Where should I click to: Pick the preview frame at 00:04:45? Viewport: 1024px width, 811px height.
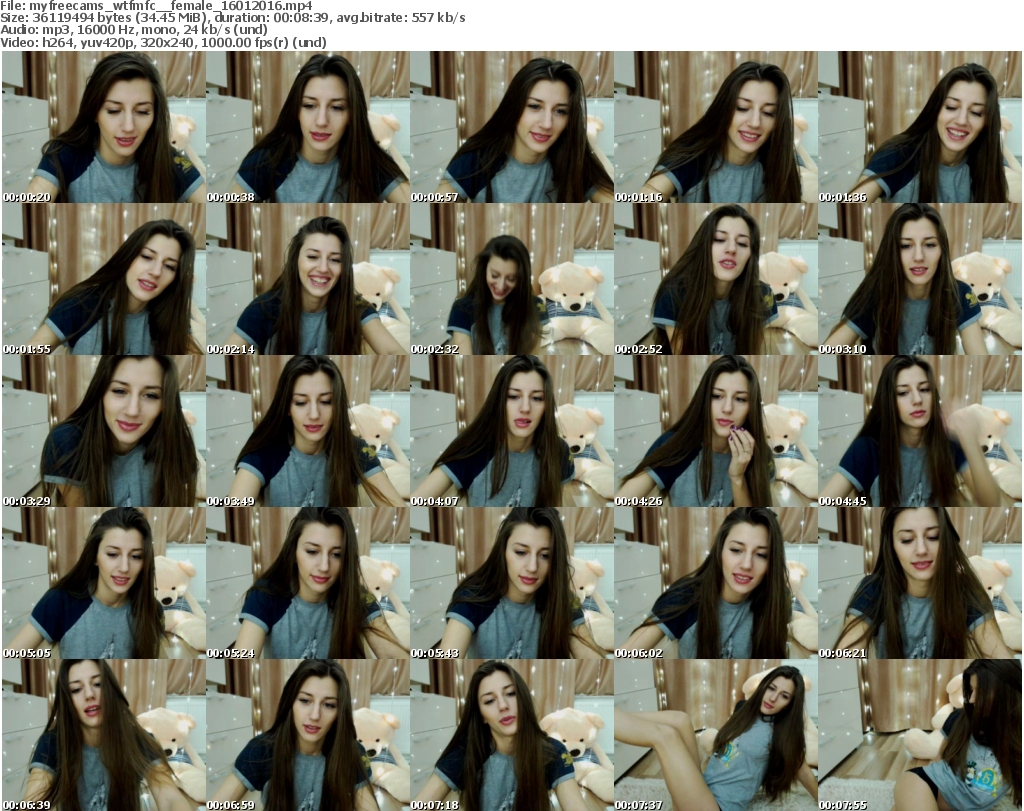click(920, 432)
